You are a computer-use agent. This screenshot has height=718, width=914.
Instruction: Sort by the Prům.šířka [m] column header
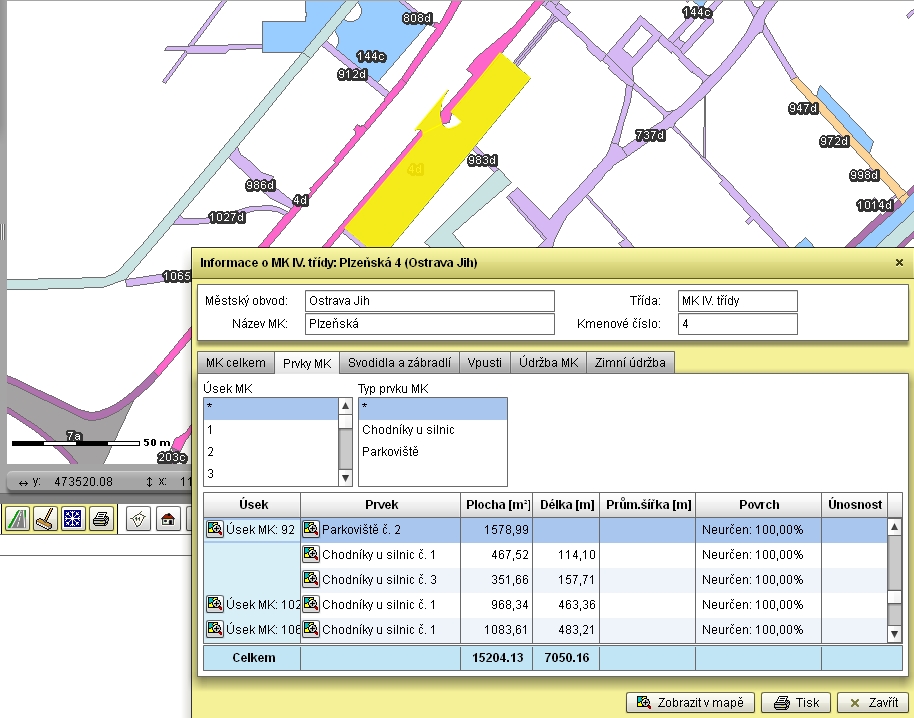[648, 505]
